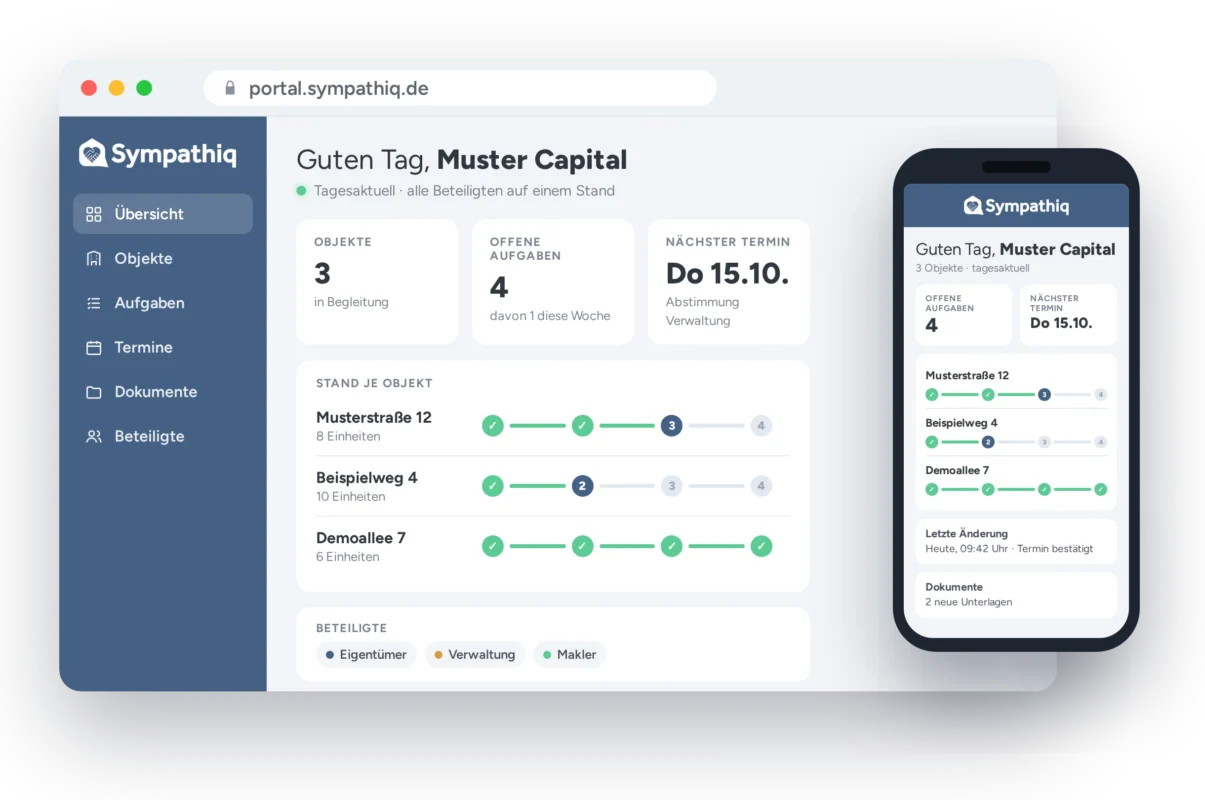Click 'Guten Tag, Muster Capital' desktop heading
The image size is (1205, 800).
[x=462, y=160]
